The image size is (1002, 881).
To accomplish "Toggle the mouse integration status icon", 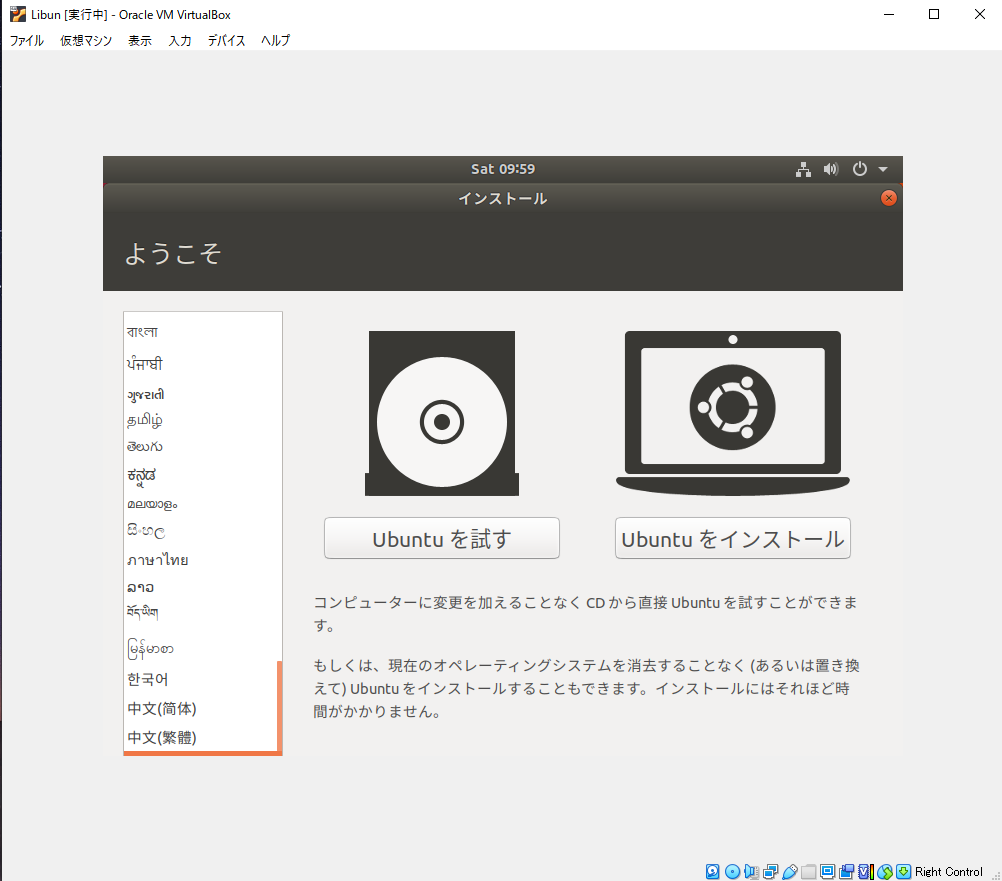I will [884, 871].
